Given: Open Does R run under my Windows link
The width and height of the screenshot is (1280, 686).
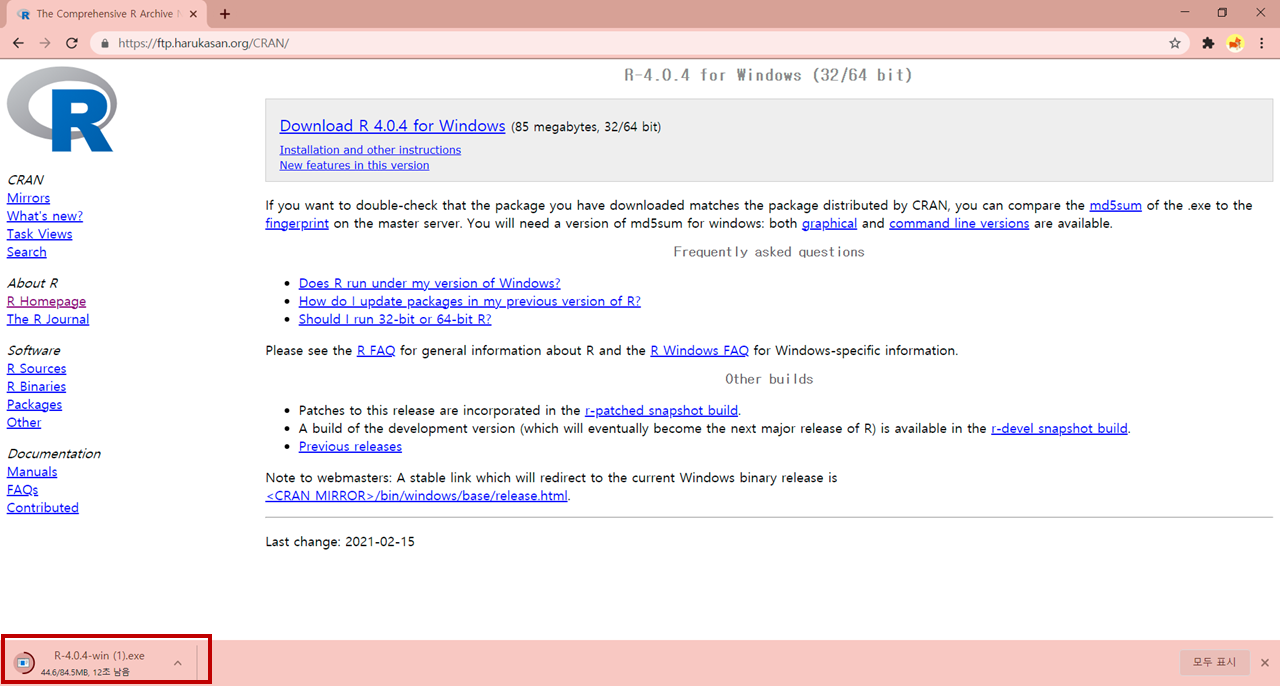Looking at the screenshot, I should [x=429, y=283].
